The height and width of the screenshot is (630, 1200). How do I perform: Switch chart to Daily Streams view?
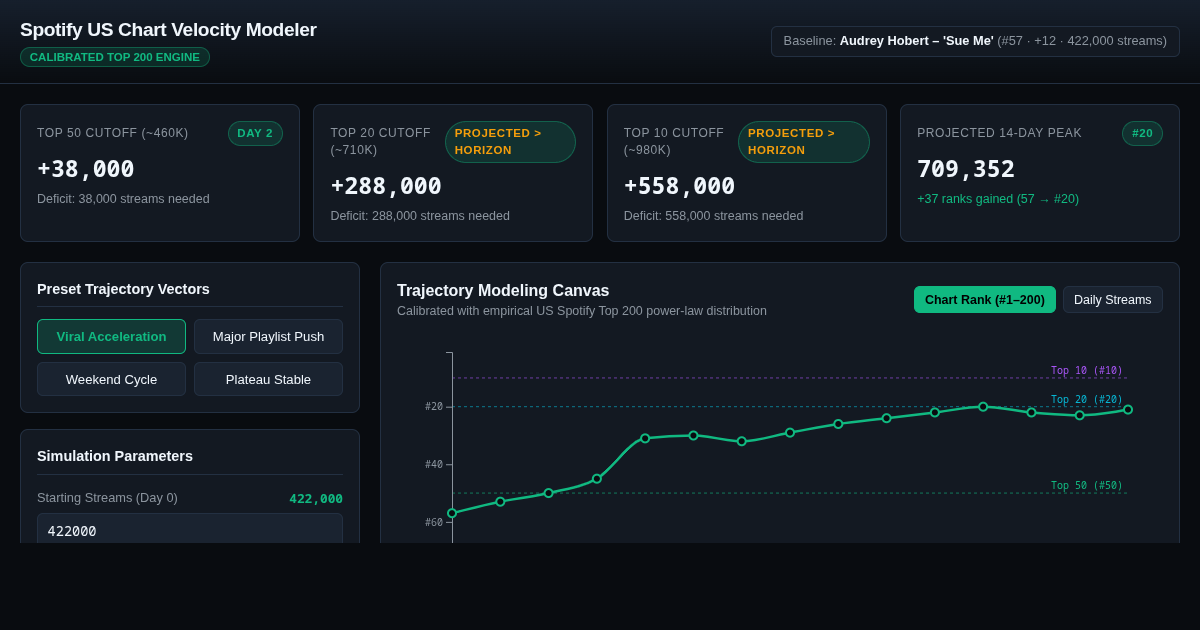click(1112, 300)
